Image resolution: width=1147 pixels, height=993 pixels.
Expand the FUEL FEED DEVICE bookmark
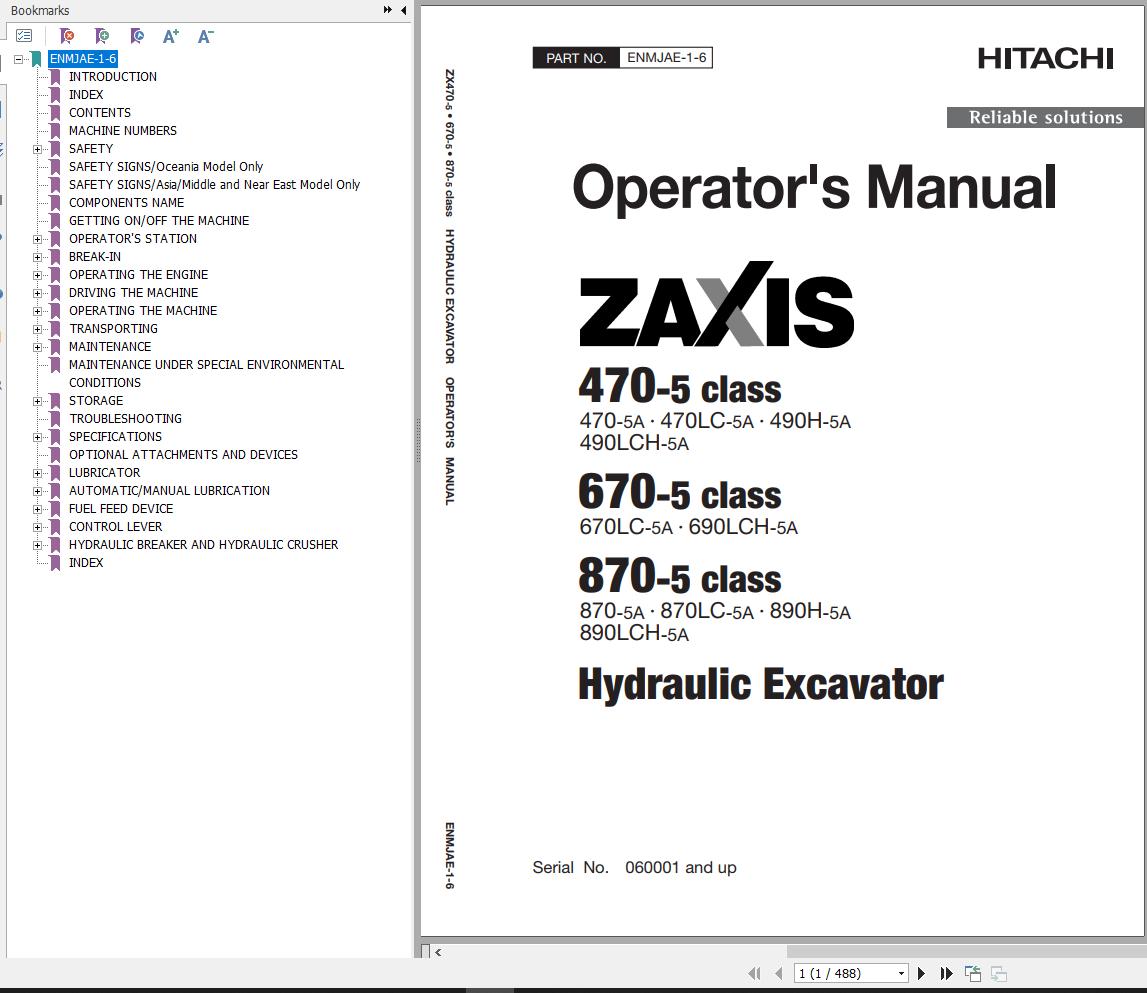pos(37,509)
